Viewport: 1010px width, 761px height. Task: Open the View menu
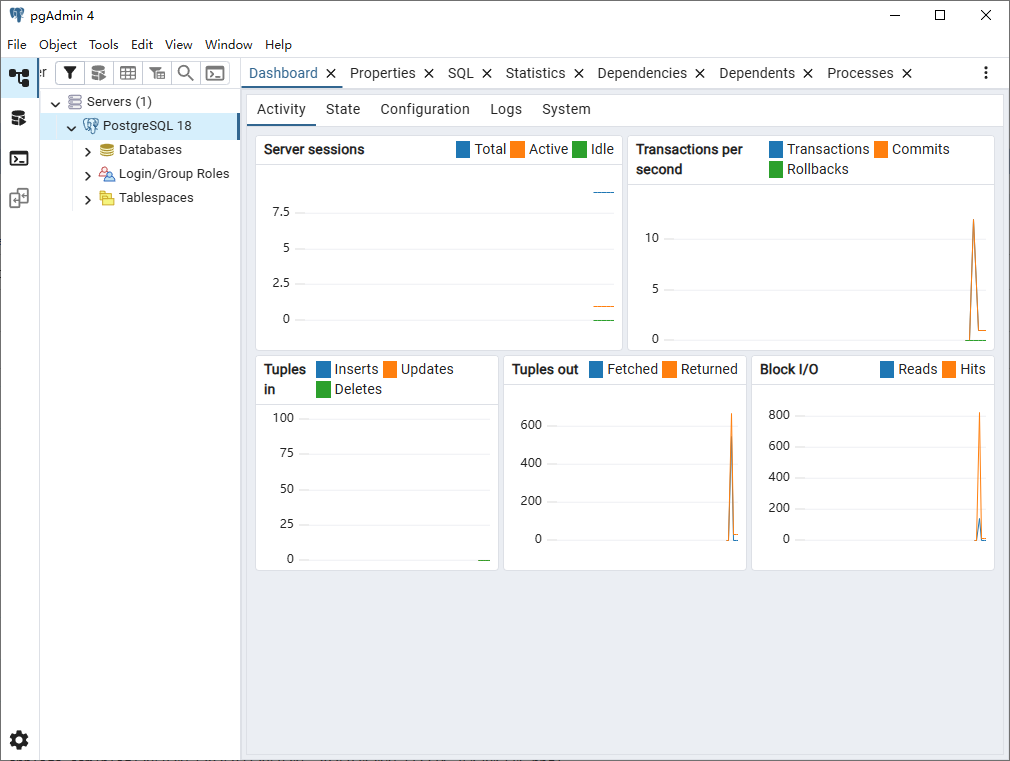[x=178, y=44]
